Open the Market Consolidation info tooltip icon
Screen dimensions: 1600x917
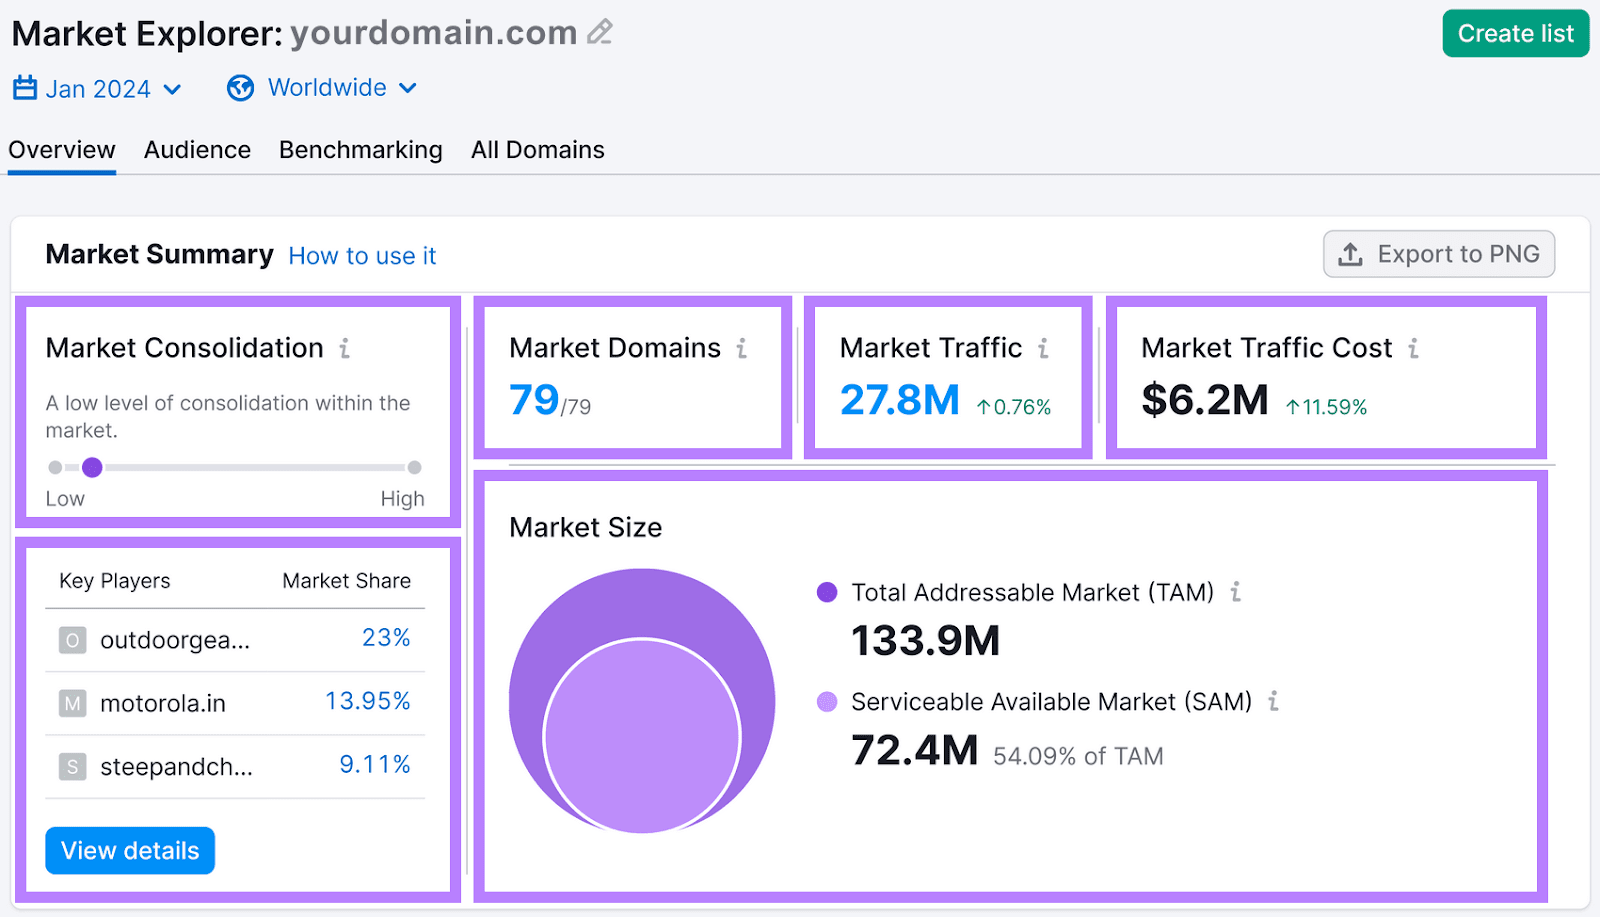345,348
